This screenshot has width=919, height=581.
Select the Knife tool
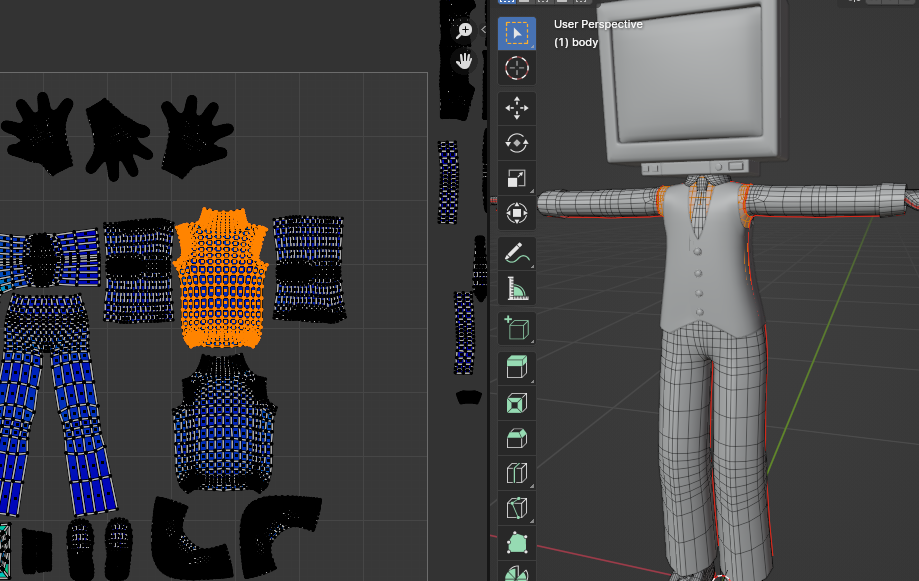[x=516, y=508]
